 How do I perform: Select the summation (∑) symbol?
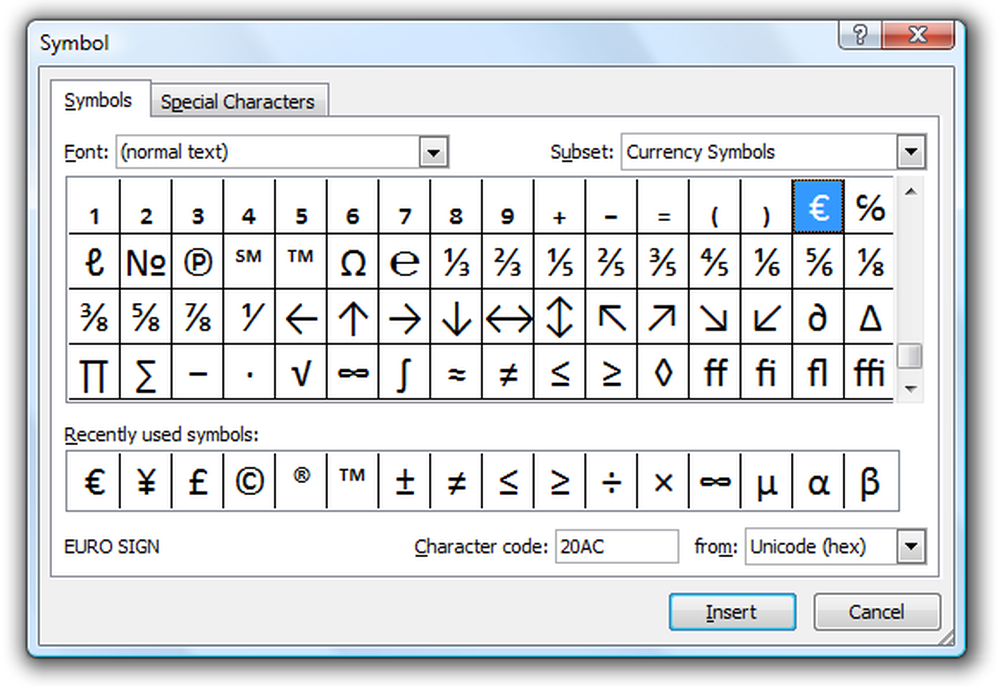pyautogui.click(x=146, y=372)
